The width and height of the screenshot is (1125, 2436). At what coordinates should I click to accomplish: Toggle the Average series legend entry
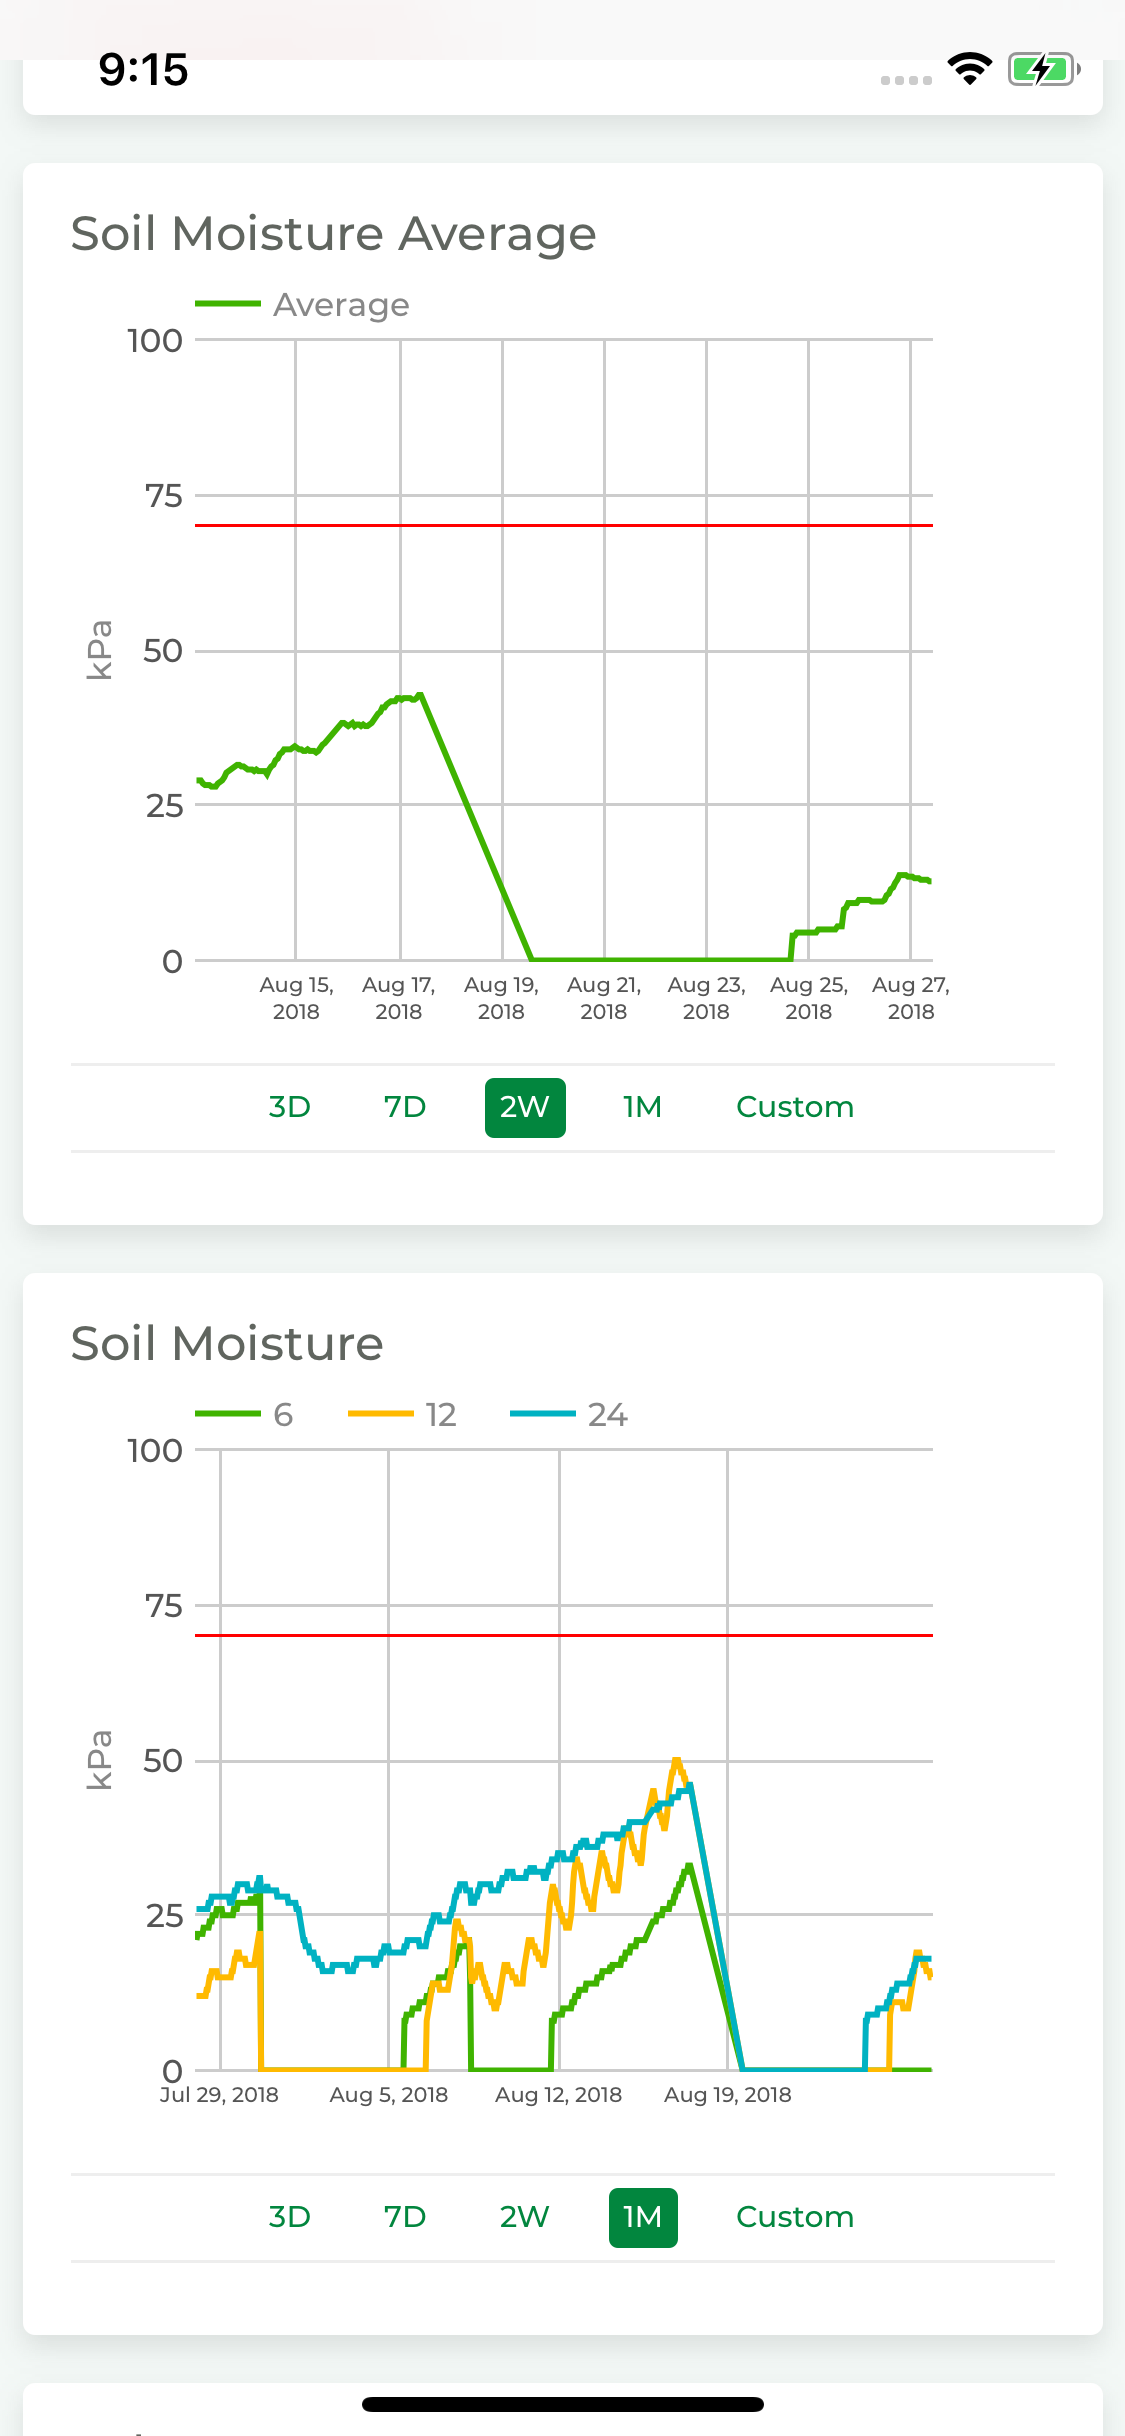pos(302,304)
